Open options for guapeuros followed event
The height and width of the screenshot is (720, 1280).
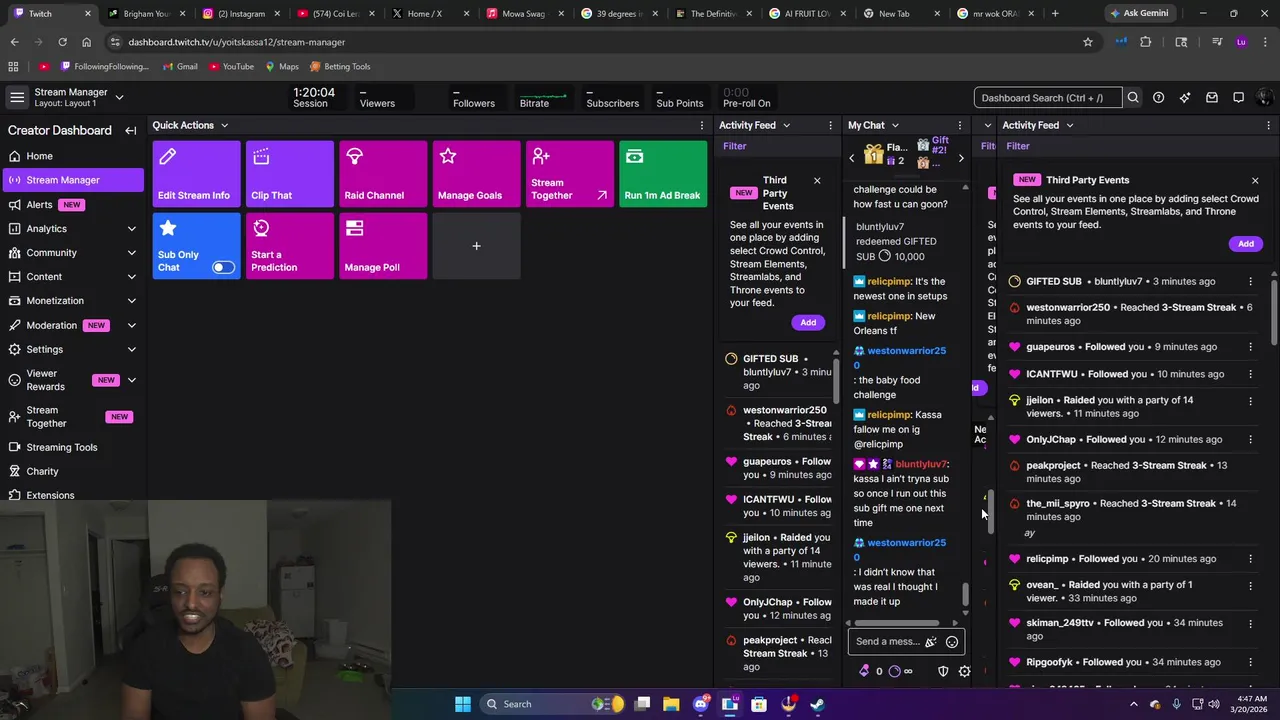coord(1250,347)
